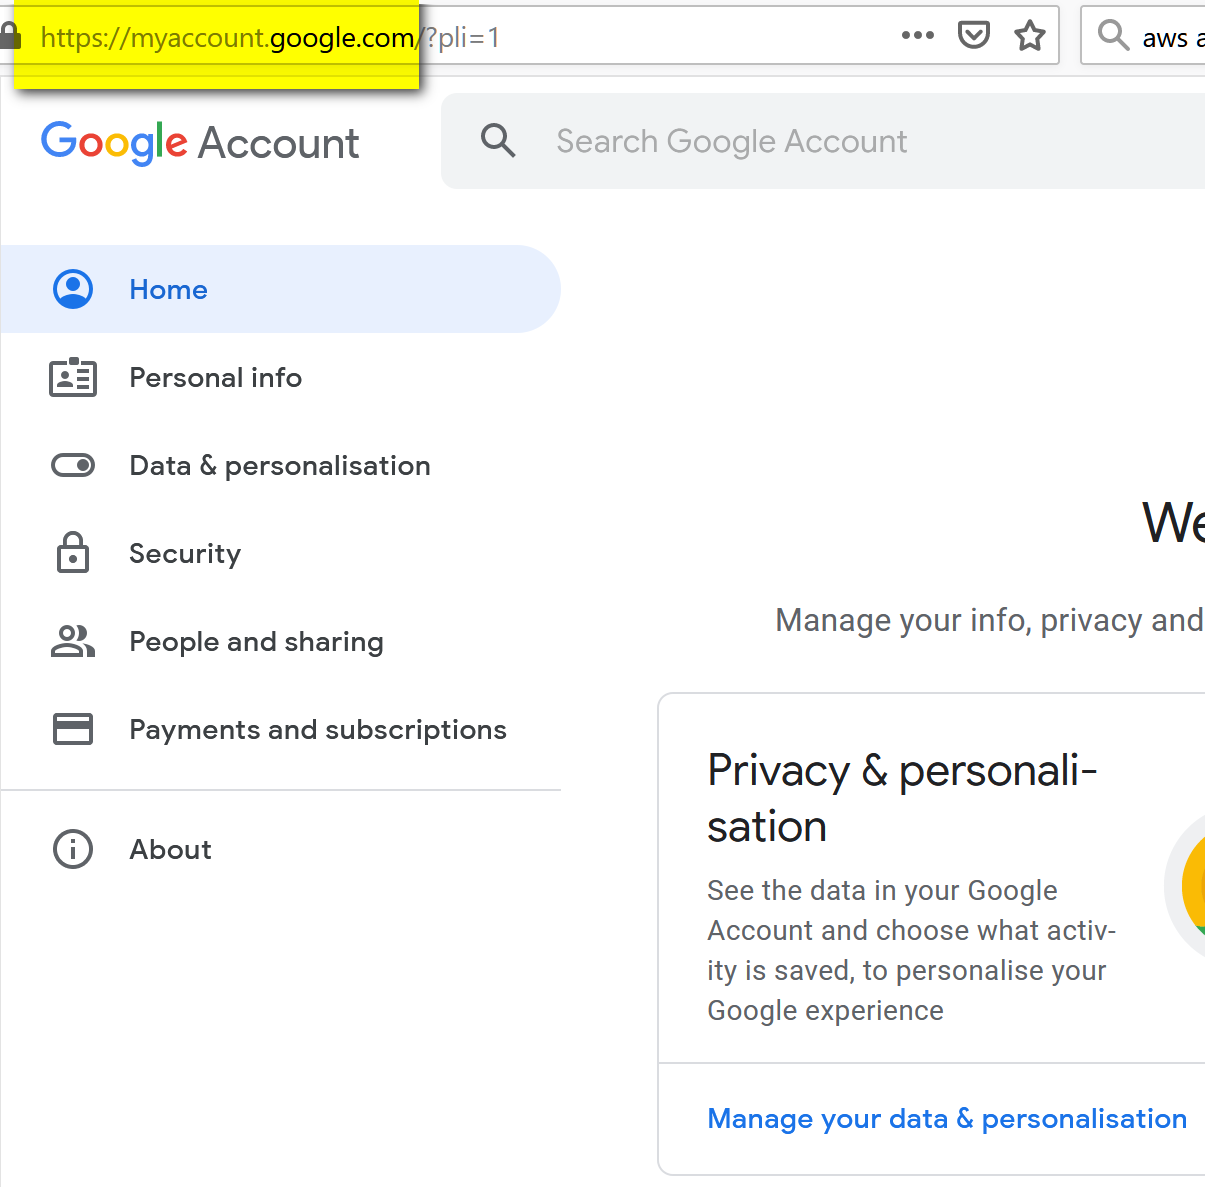Go to Security settings
This screenshot has width=1205, height=1187.
pyautogui.click(x=185, y=554)
